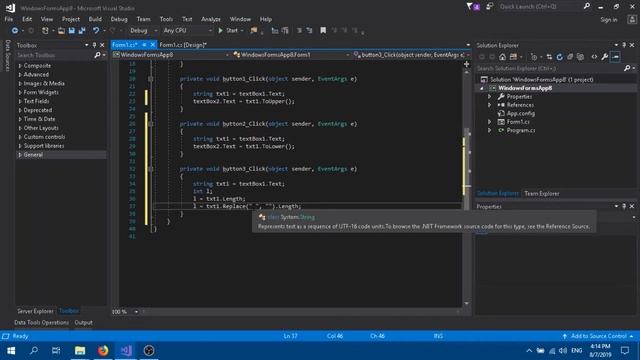Viewport: 640px width, 360px height.
Task: Click the Toolbox search magnifier icon
Action: (97, 55)
